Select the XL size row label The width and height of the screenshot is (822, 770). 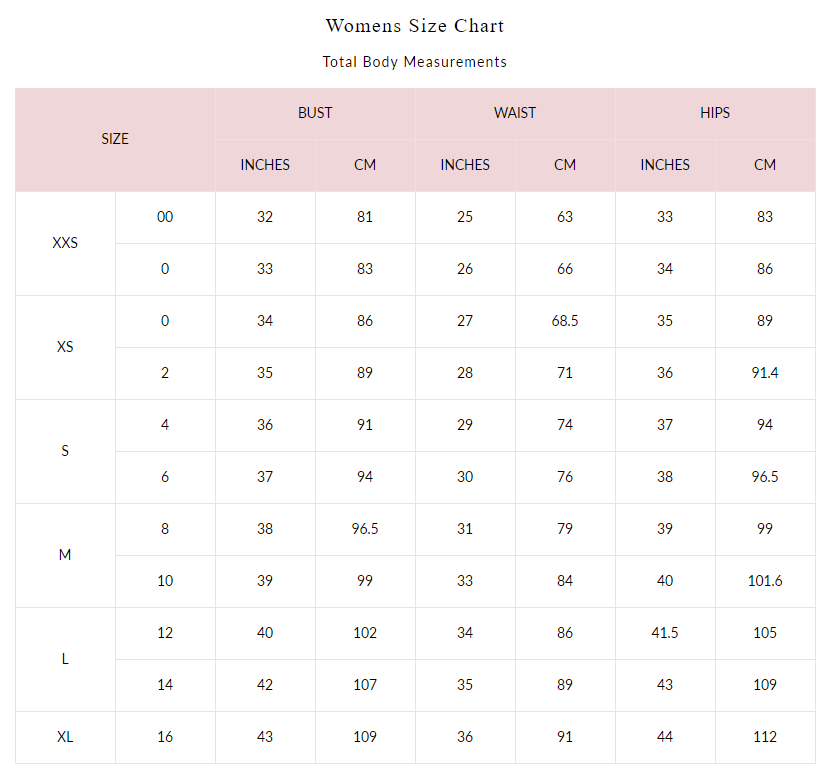pos(65,737)
